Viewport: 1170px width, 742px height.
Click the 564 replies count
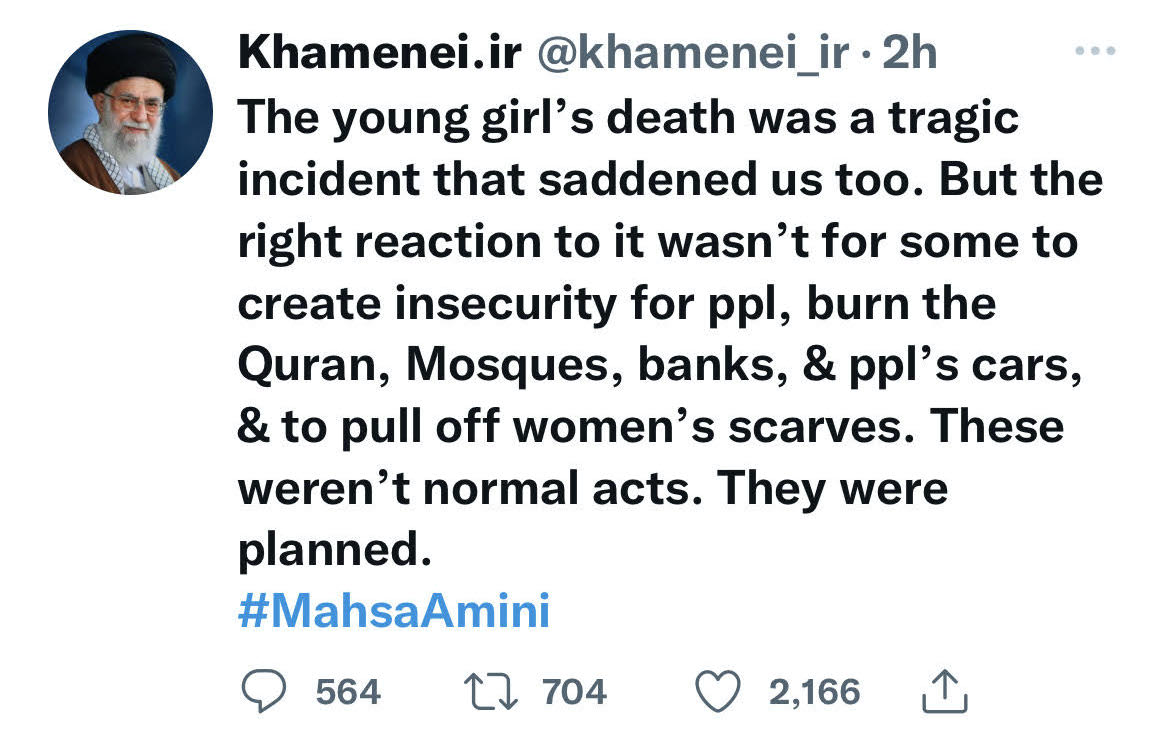pyautogui.click(x=348, y=692)
